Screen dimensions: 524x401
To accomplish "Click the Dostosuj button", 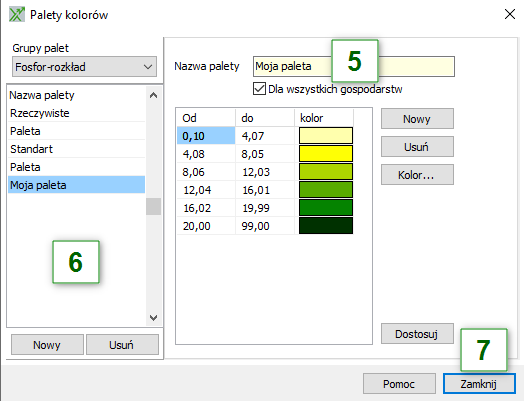I will (417, 333).
